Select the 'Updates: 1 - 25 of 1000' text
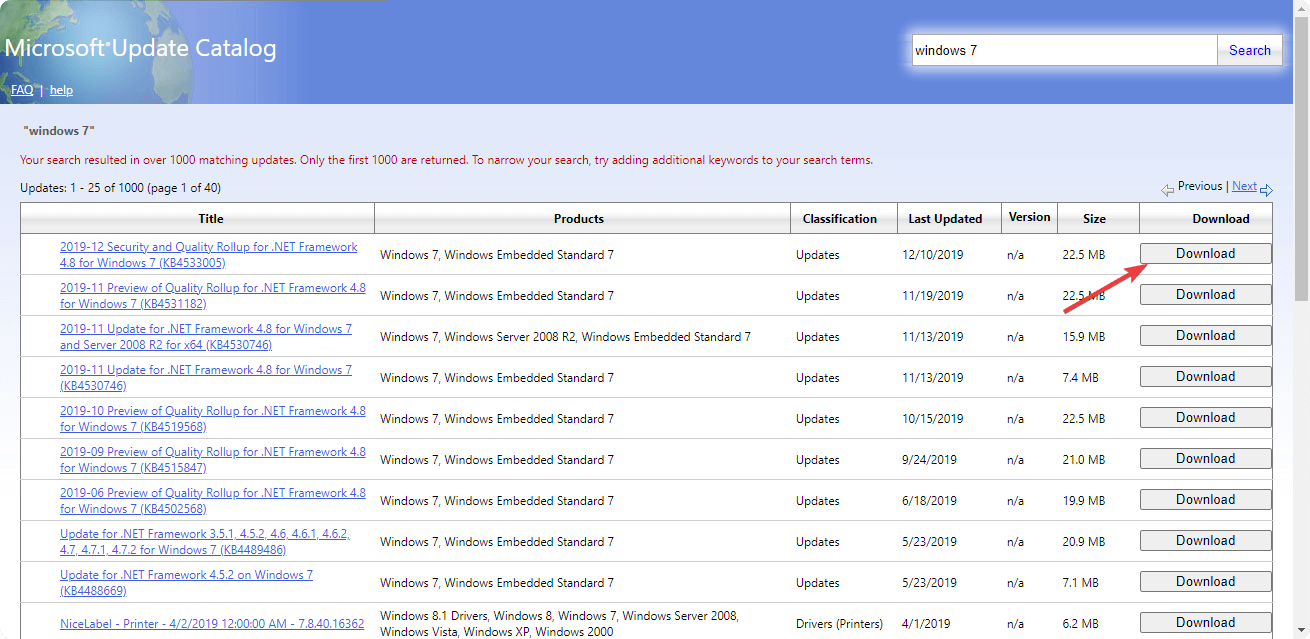Image resolution: width=1310 pixels, height=639 pixels. (x=120, y=188)
